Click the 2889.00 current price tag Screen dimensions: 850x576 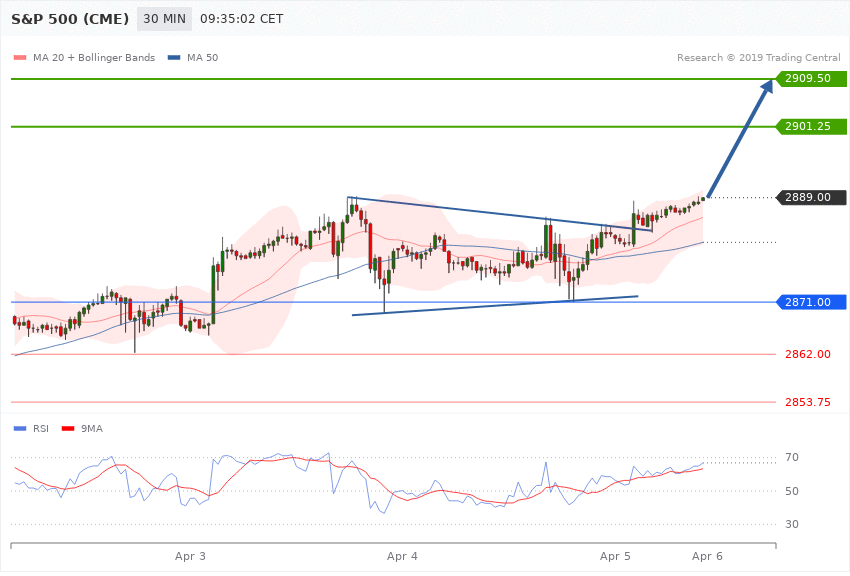(811, 197)
